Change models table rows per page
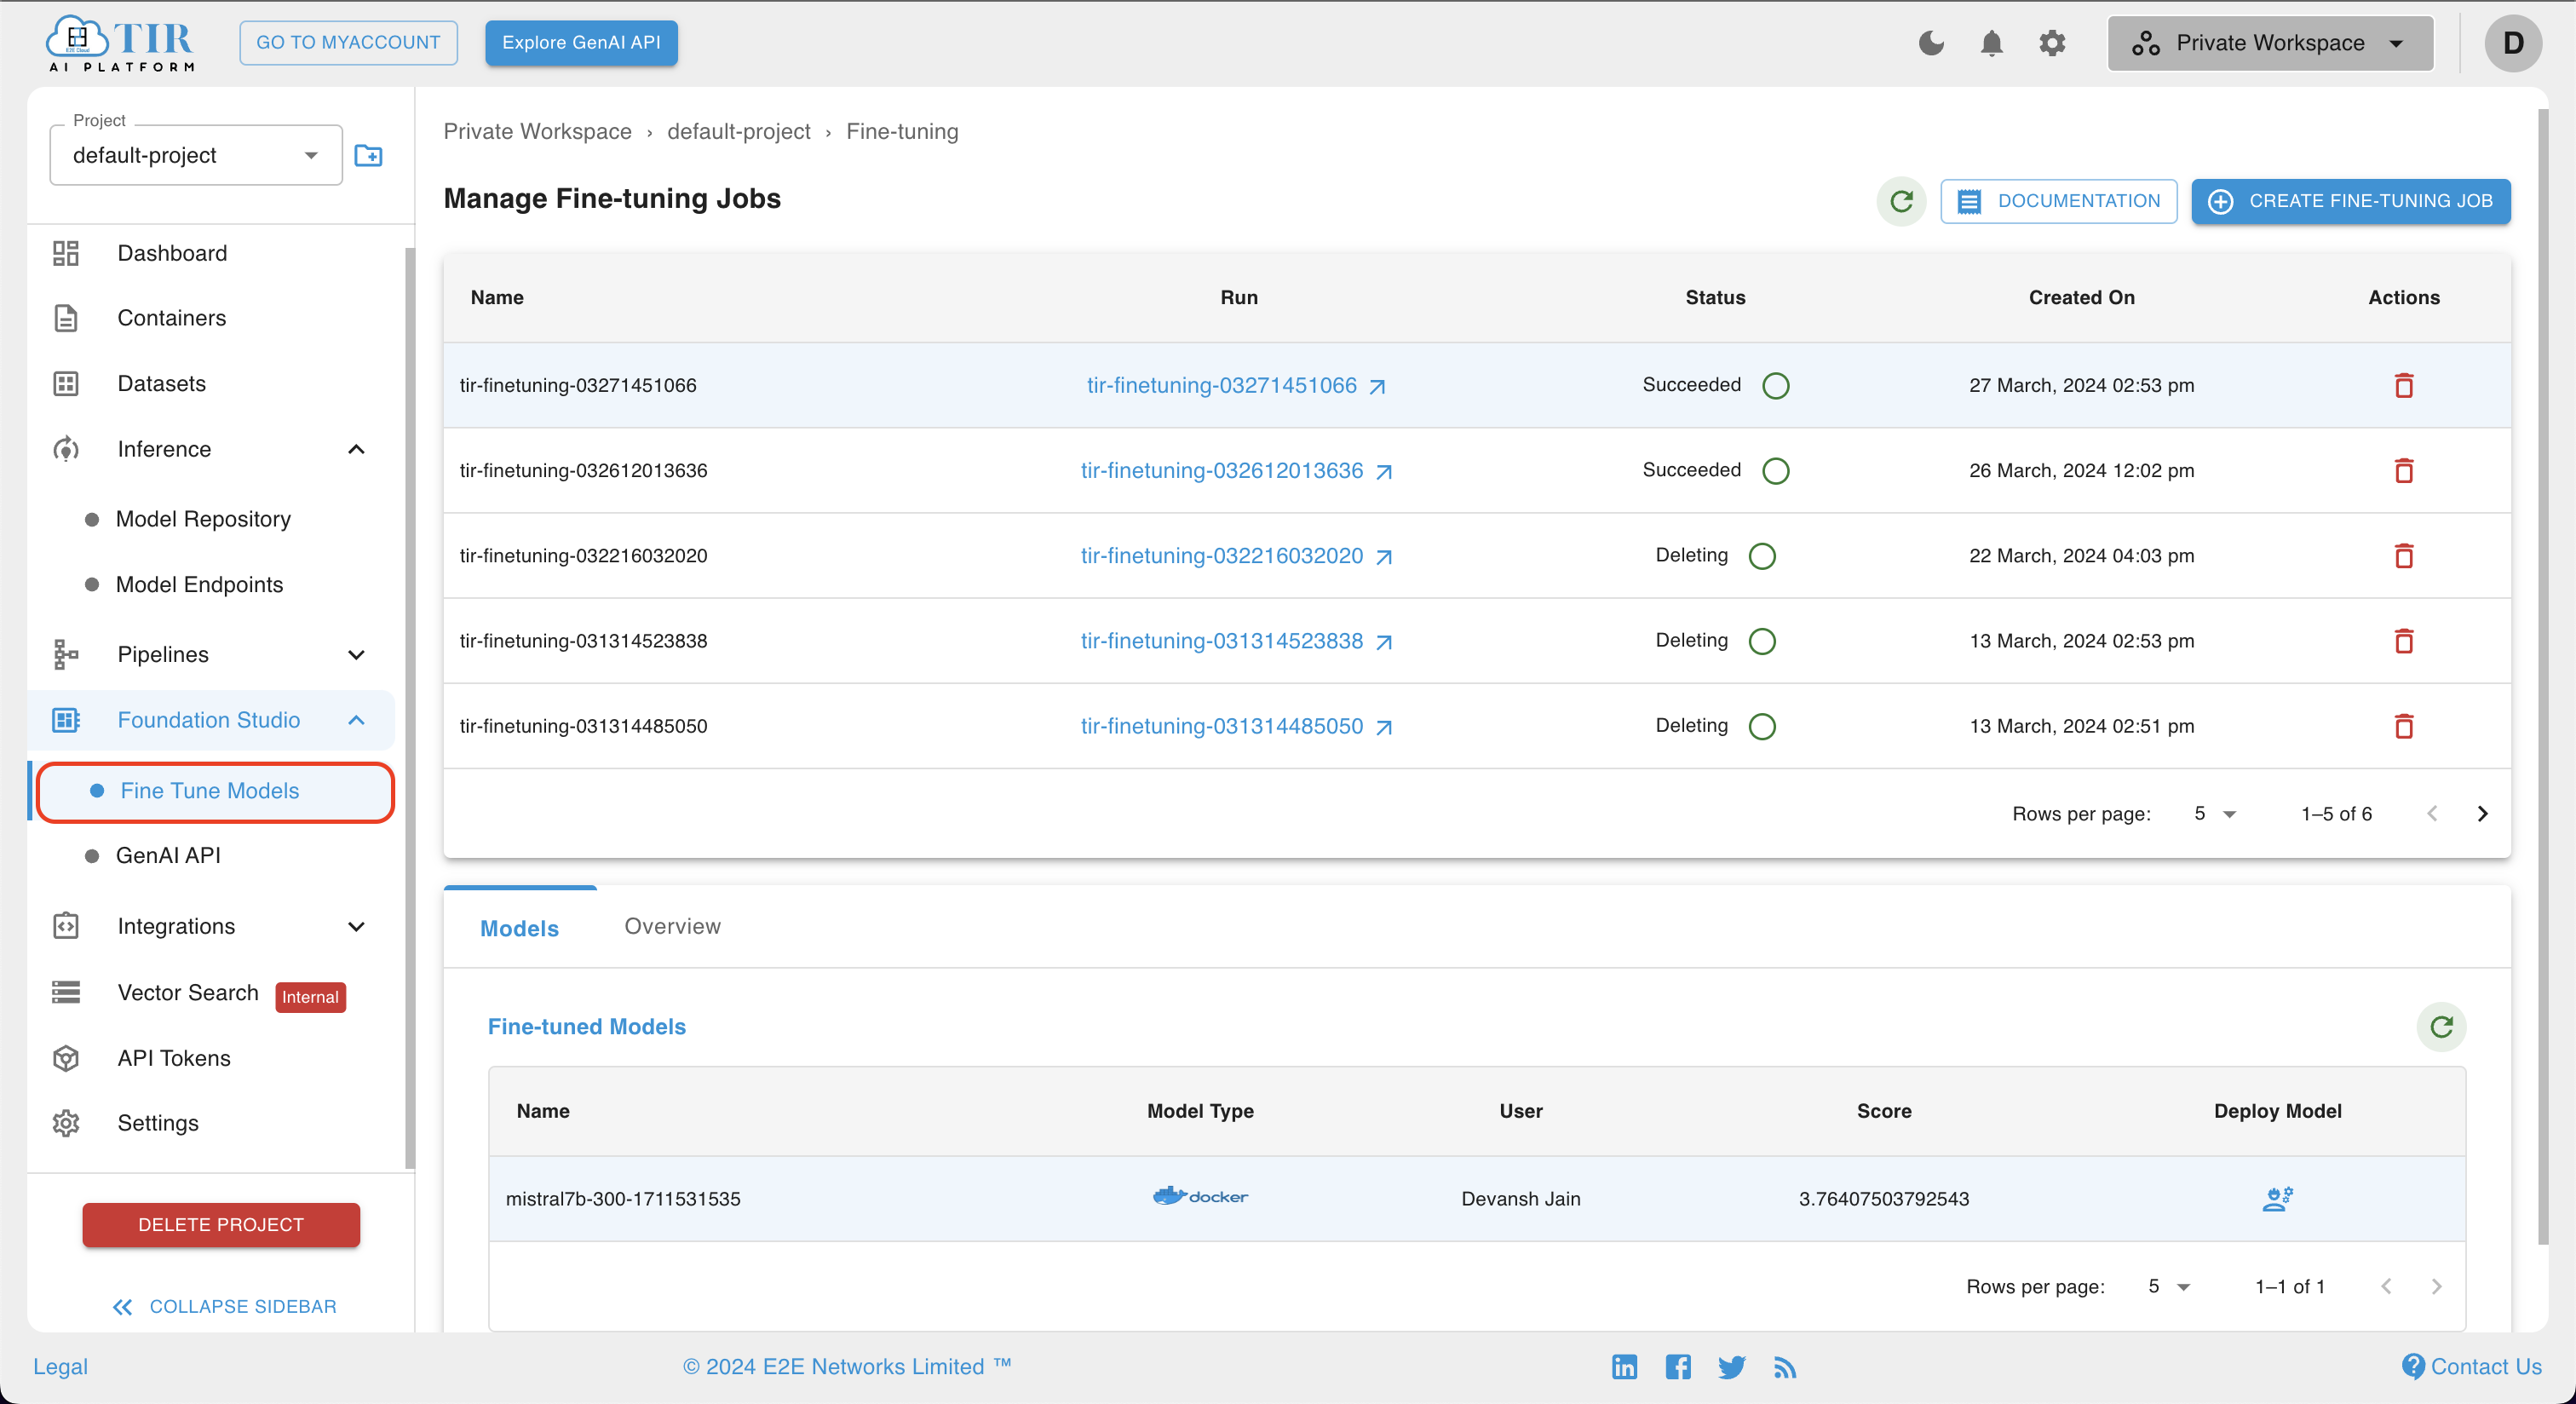2576x1404 pixels. (2168, 1286)
